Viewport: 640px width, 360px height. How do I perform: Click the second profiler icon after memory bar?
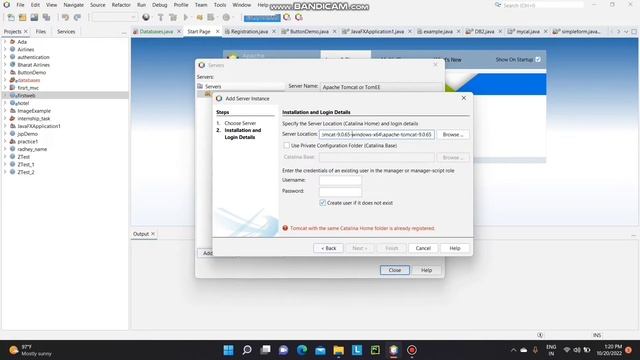pos(299,18)
